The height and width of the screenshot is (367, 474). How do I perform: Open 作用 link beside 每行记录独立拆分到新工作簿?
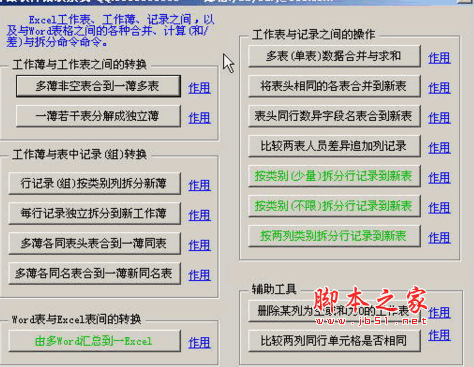point(199,215)
